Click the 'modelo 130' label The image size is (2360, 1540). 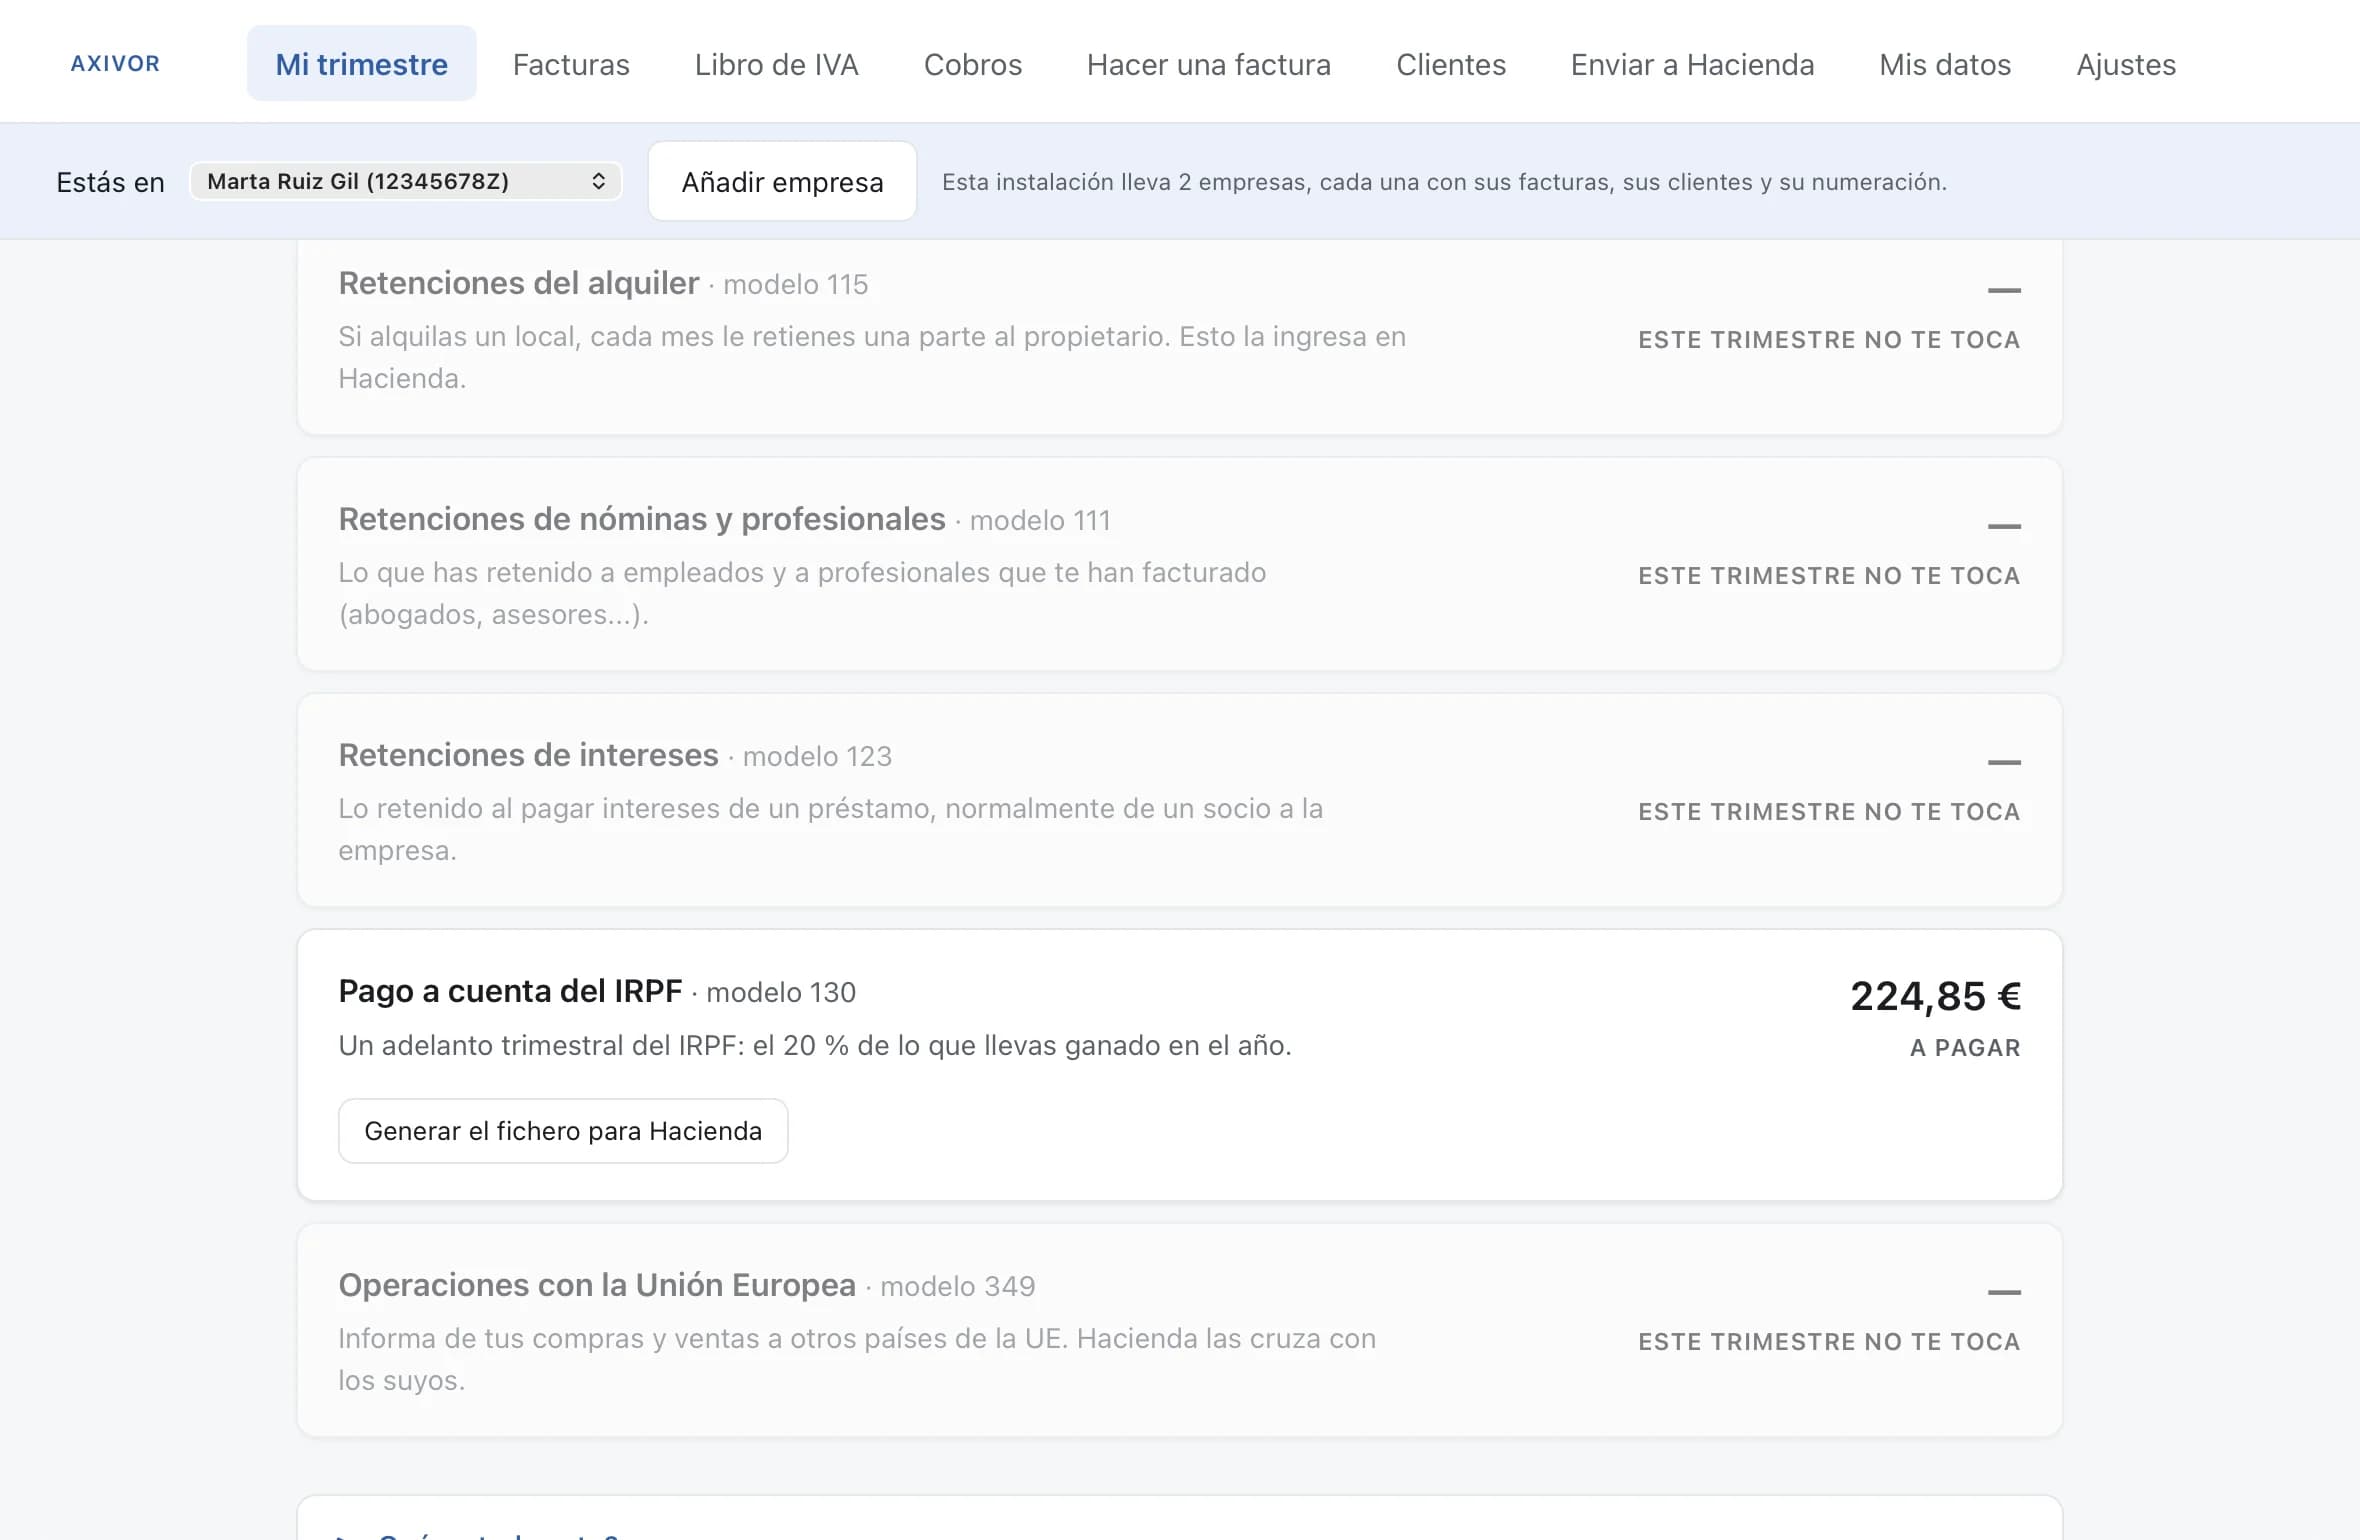pos(781,993)
